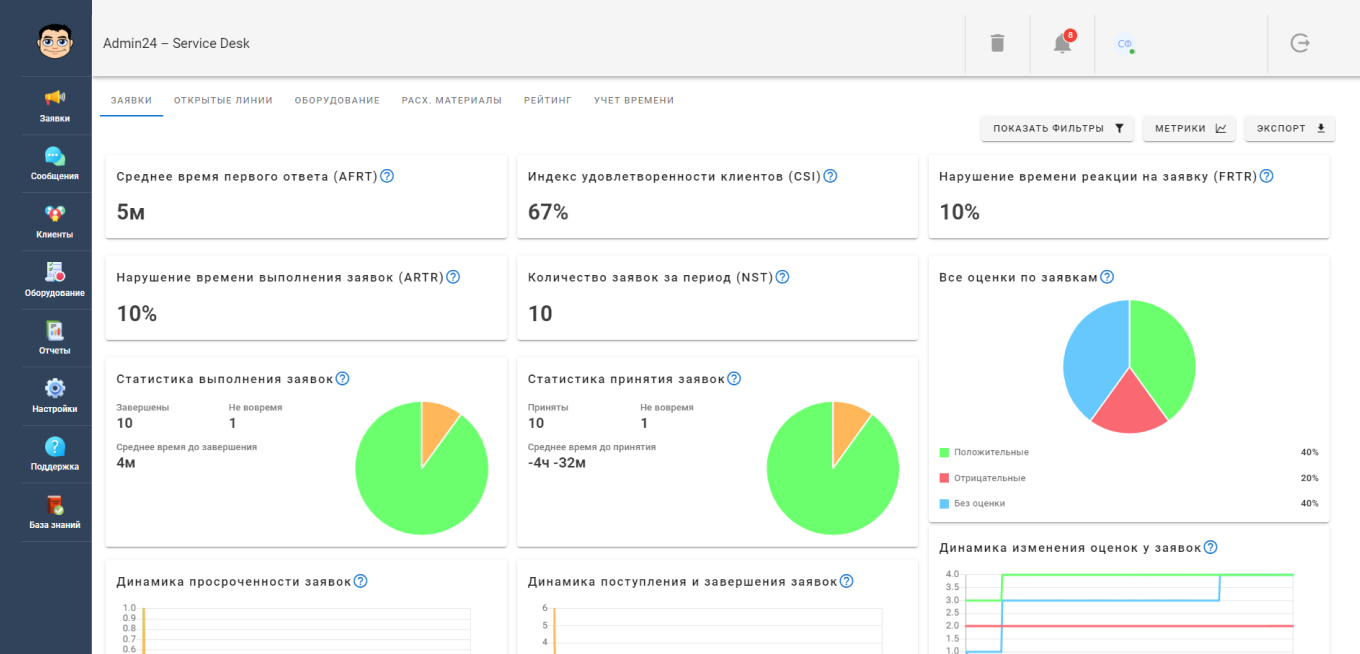
Task: Open notifications bell with 8 badge
Action: [1062, 43]
